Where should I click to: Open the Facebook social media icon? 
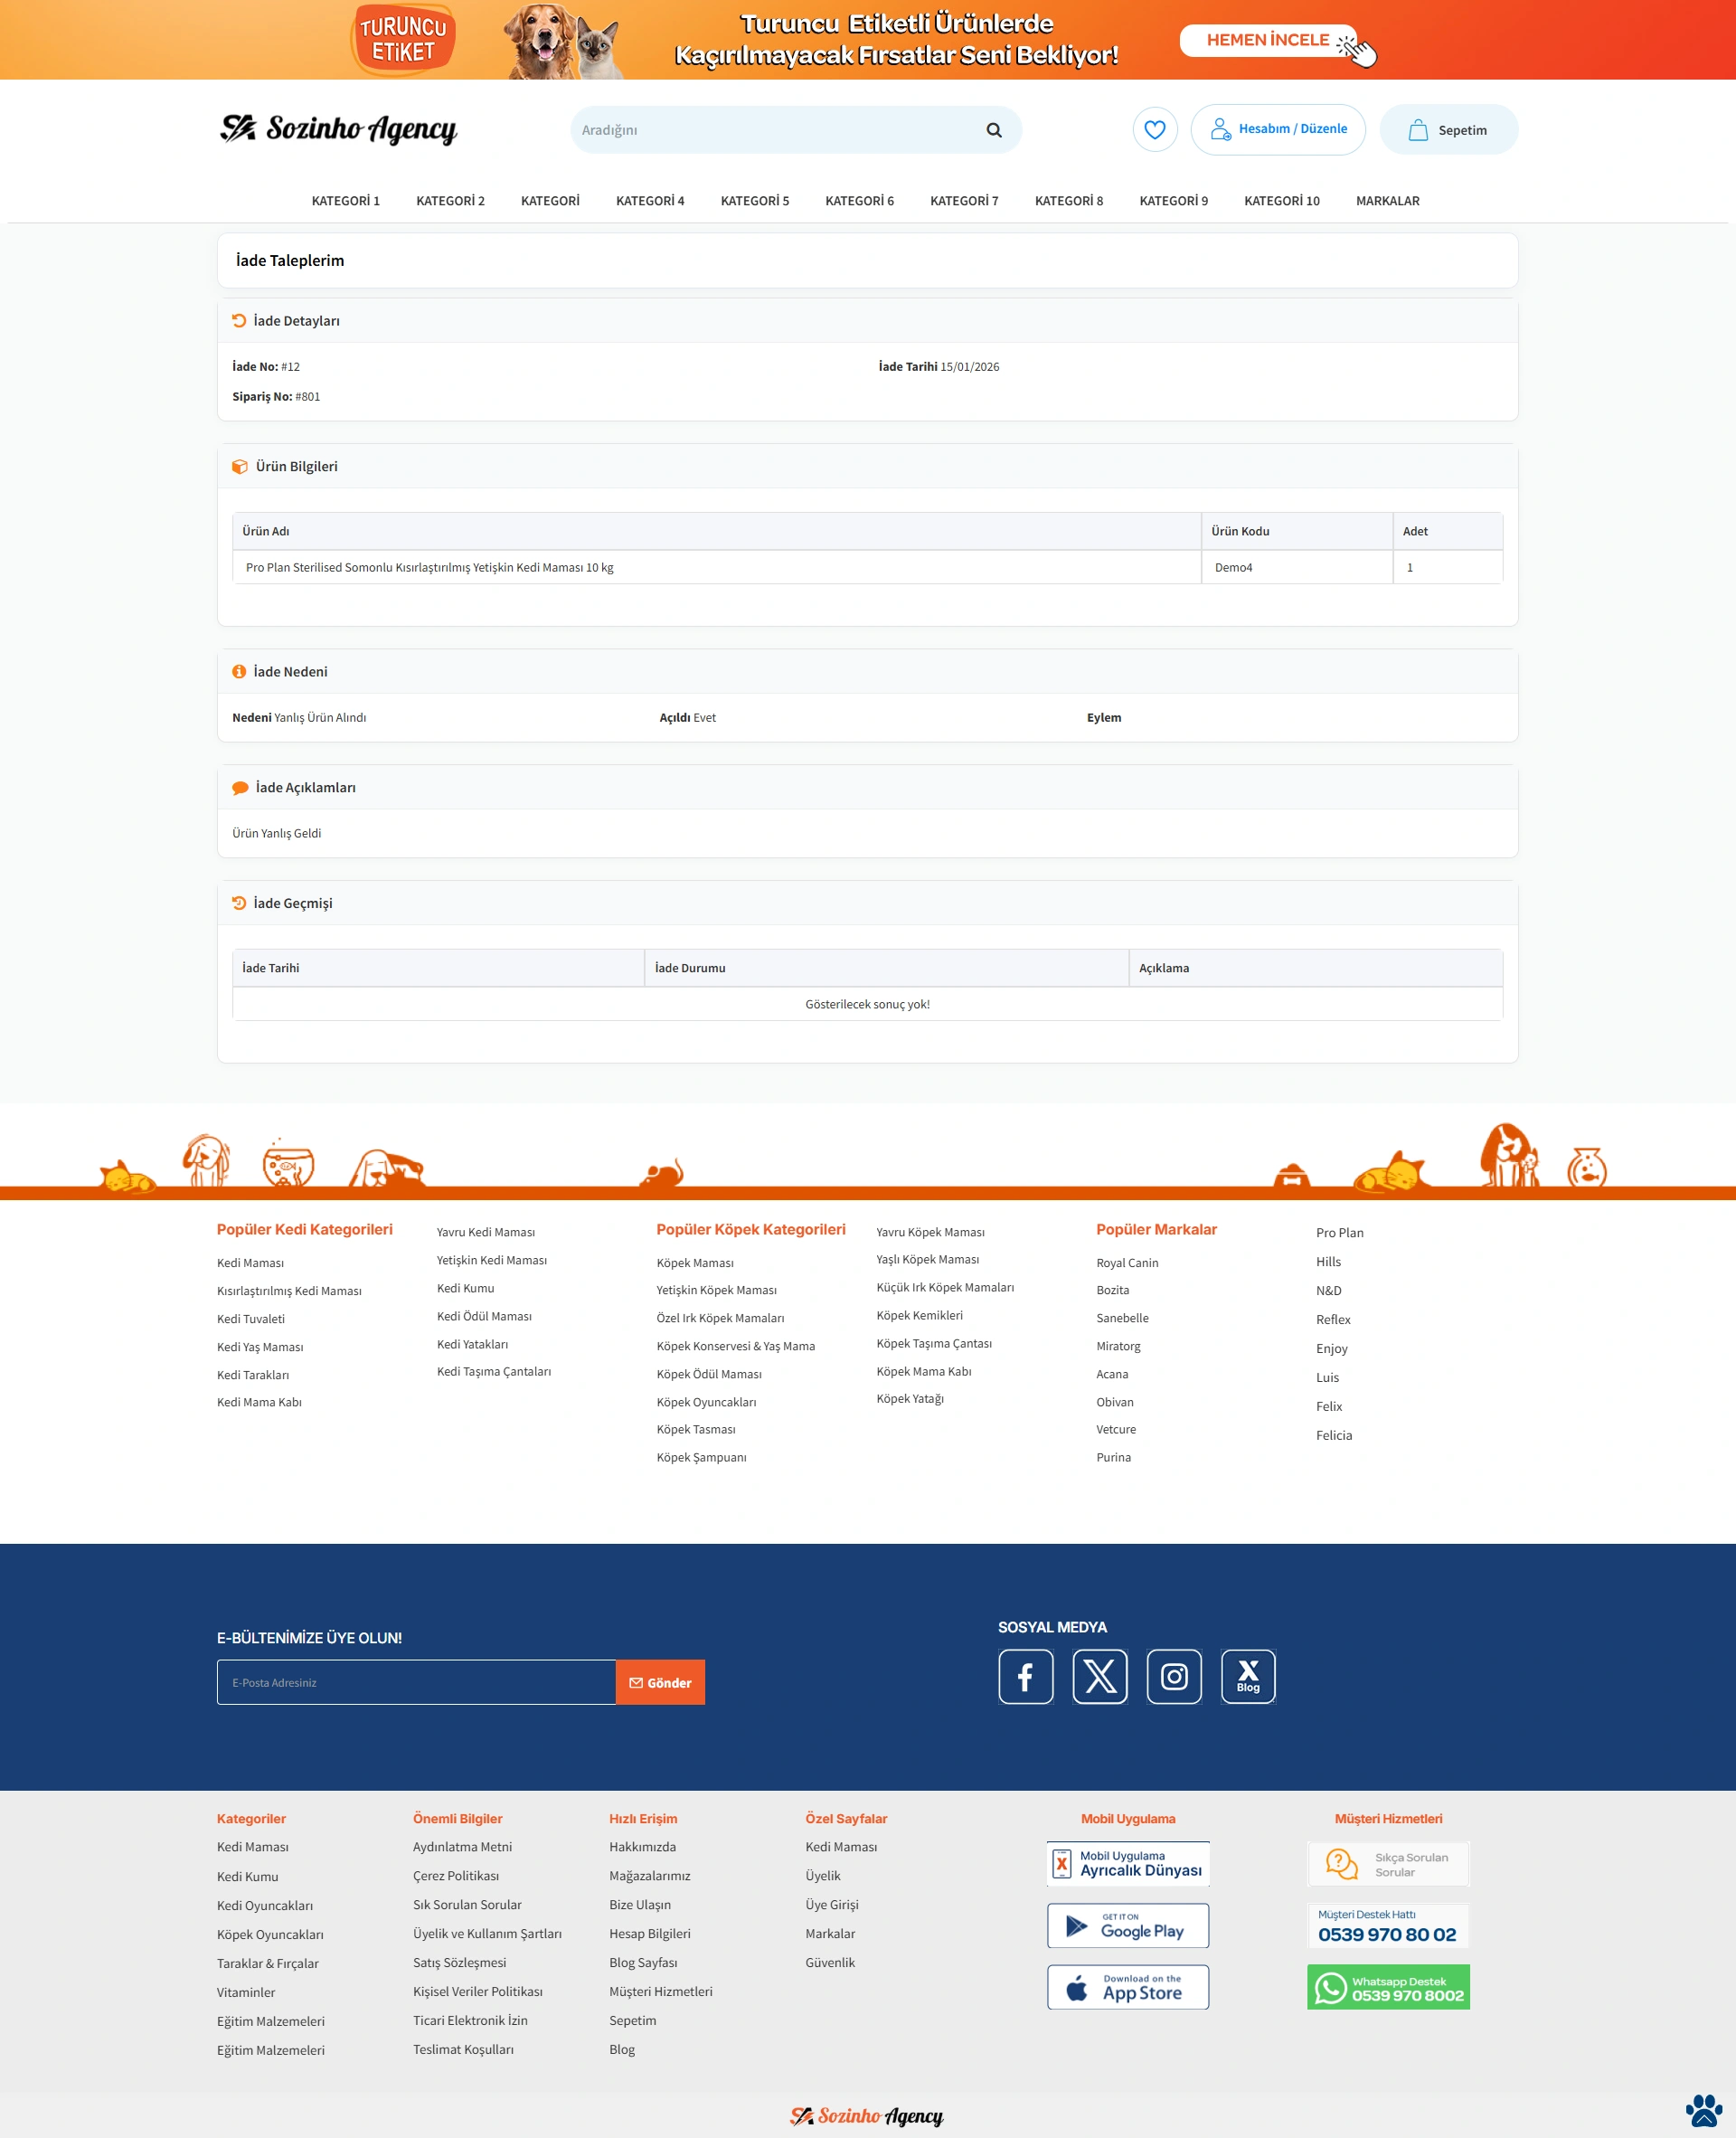point(1025,1676)
